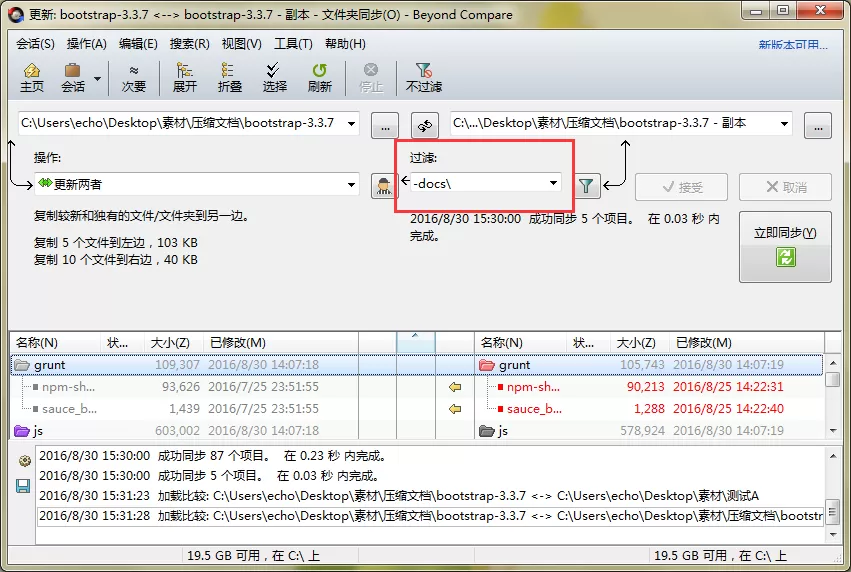The image size is (851, 572).
Task: Select the right npm-sh... red file row
Action: pos(649,387)
